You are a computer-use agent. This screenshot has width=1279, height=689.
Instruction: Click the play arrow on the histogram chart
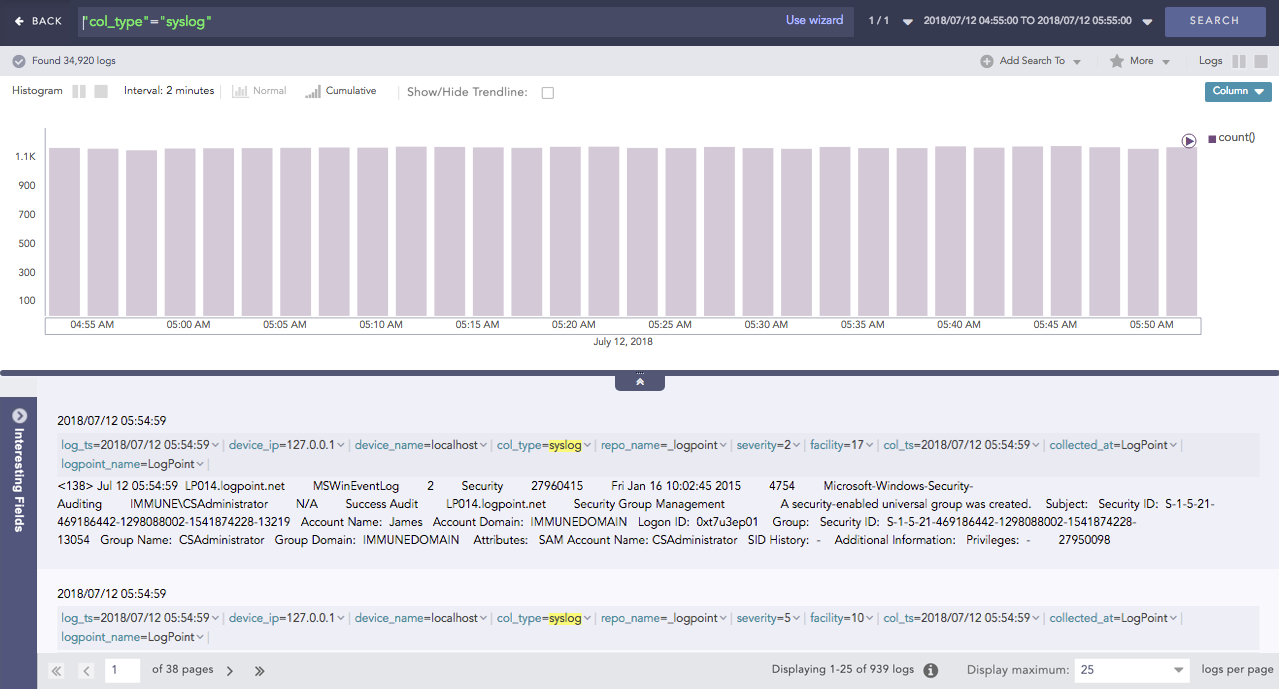[1188, 141]
